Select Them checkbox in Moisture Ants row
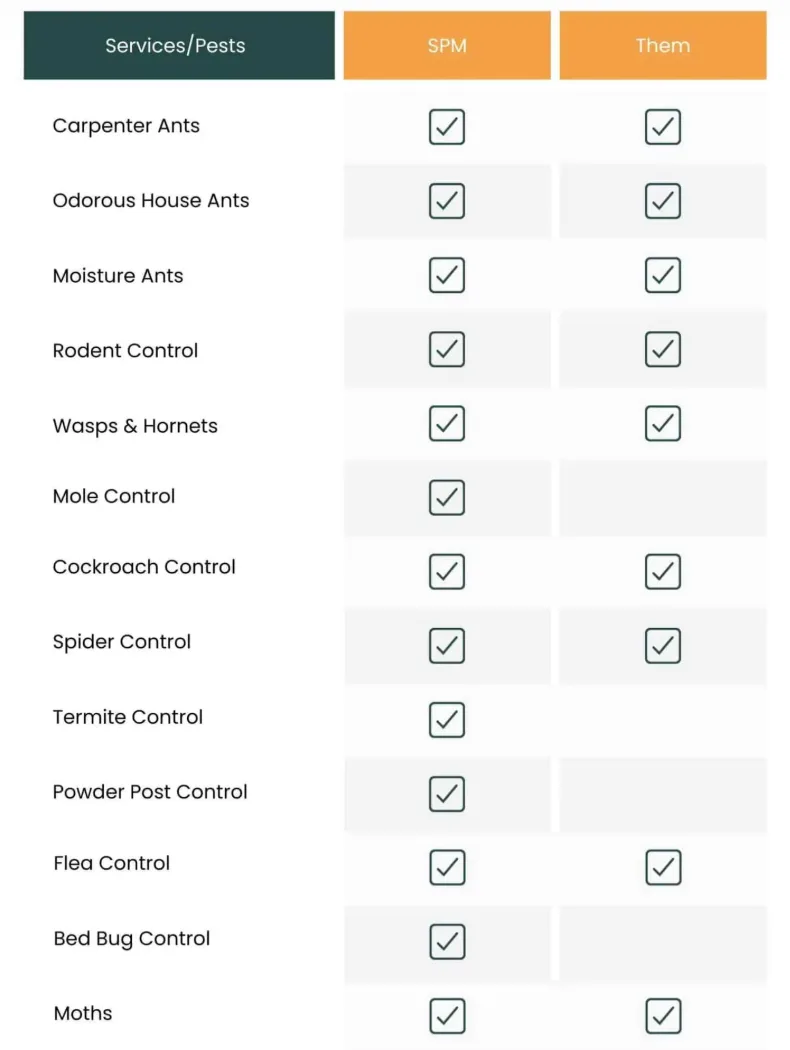Screen dimensions: 790x1050 pyautogui.click(x=663, y=275)
